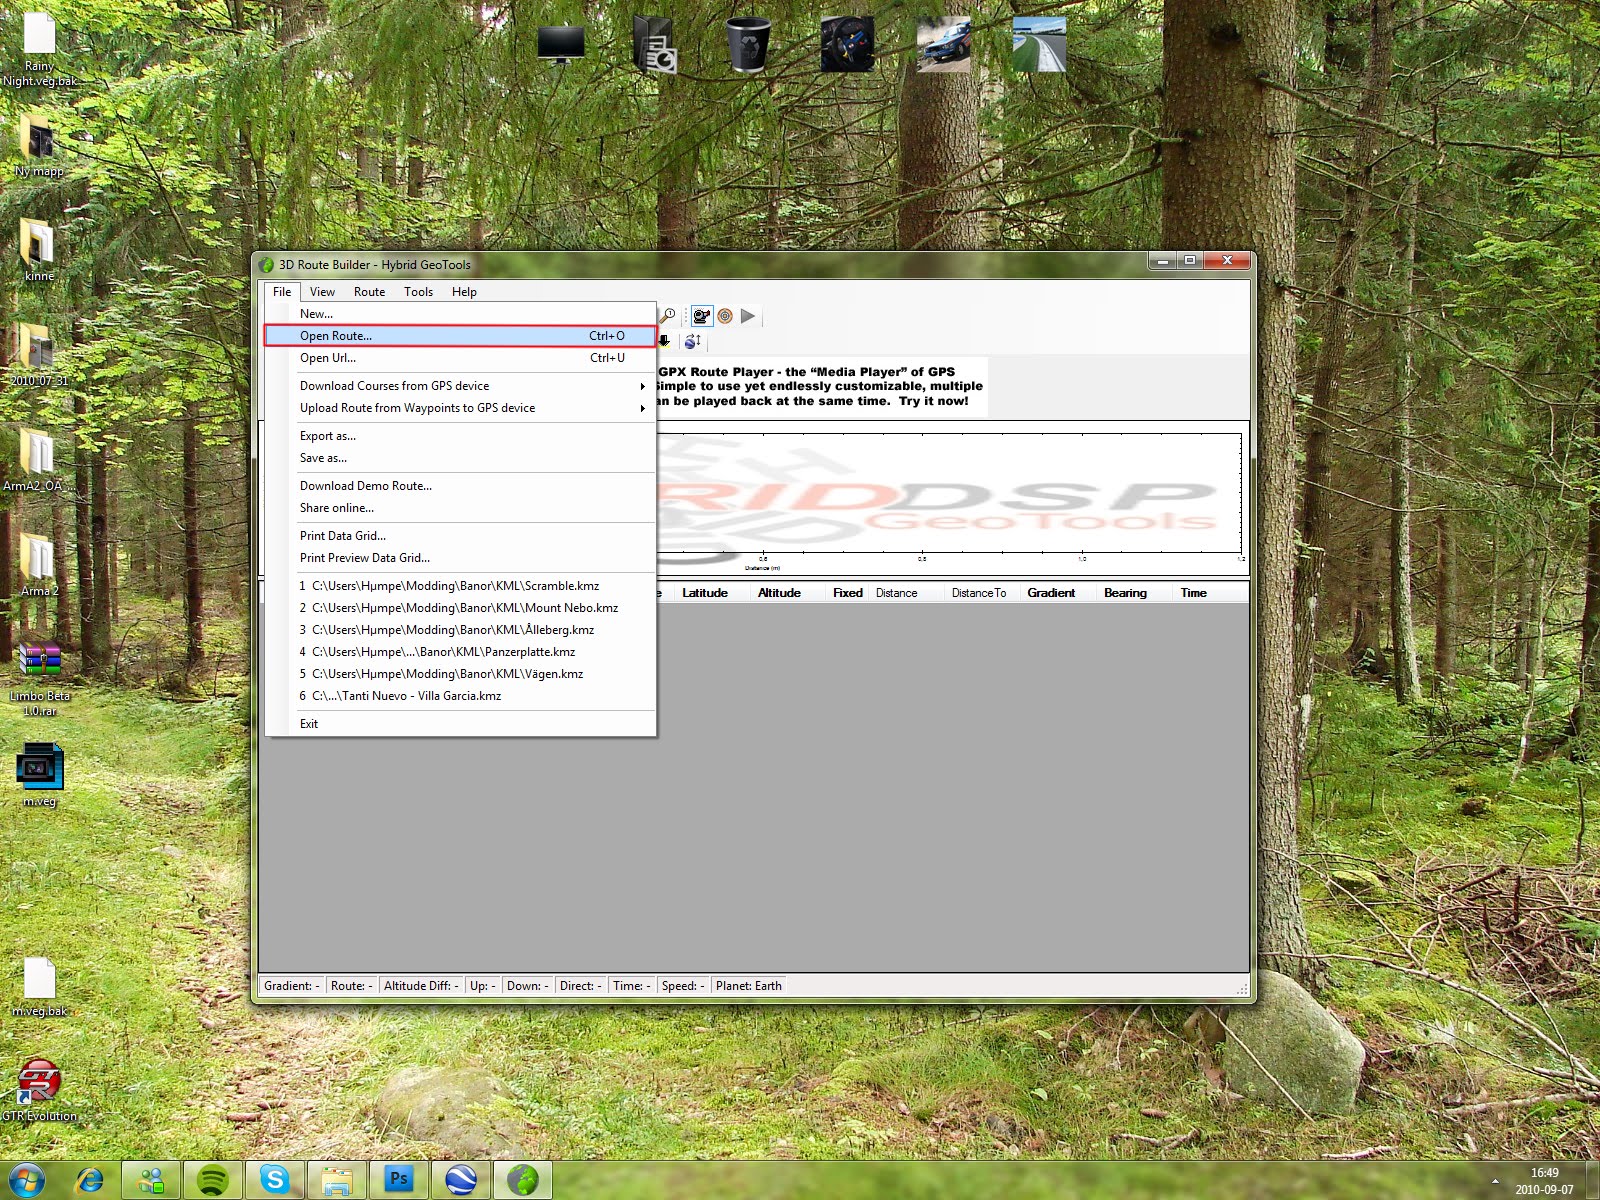
Task: Select the Limbo Beta 1.0.rar archive
Action: coord(39,678)
